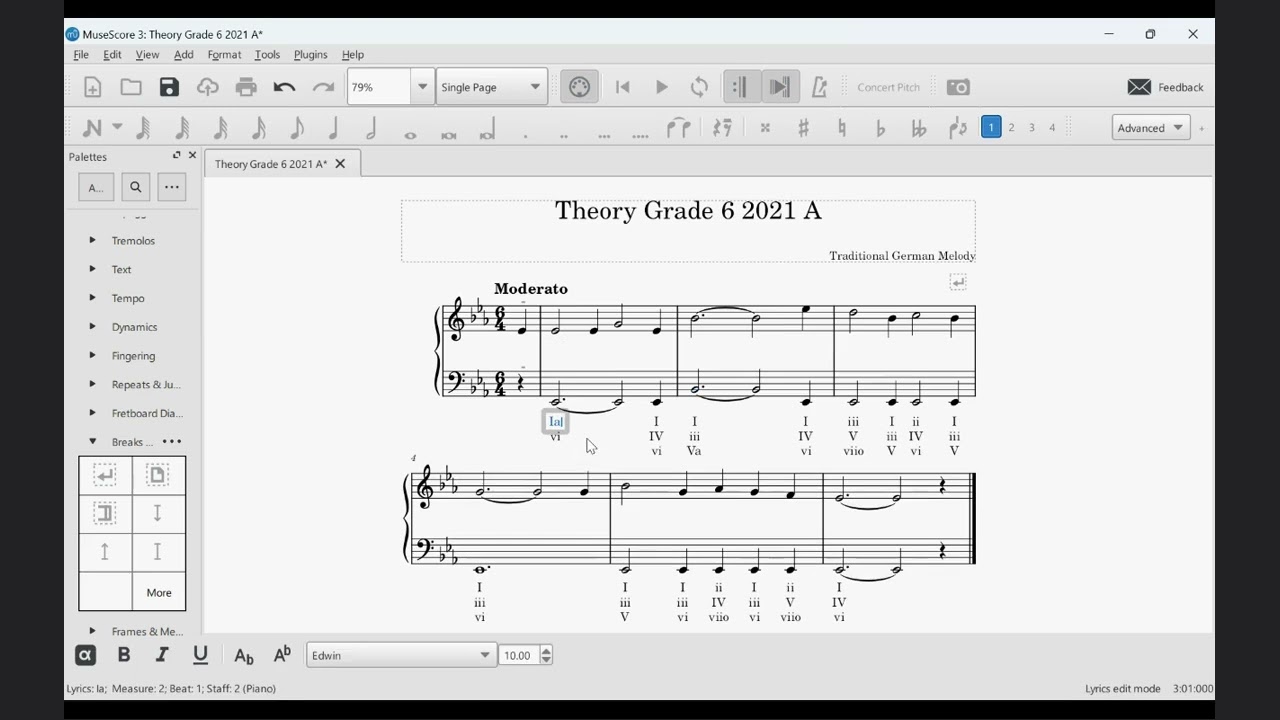Image resolution: width=1280 pixels, height=720 pixels.
Task: Switch to voice 1
Action: [x=991, y=128]
